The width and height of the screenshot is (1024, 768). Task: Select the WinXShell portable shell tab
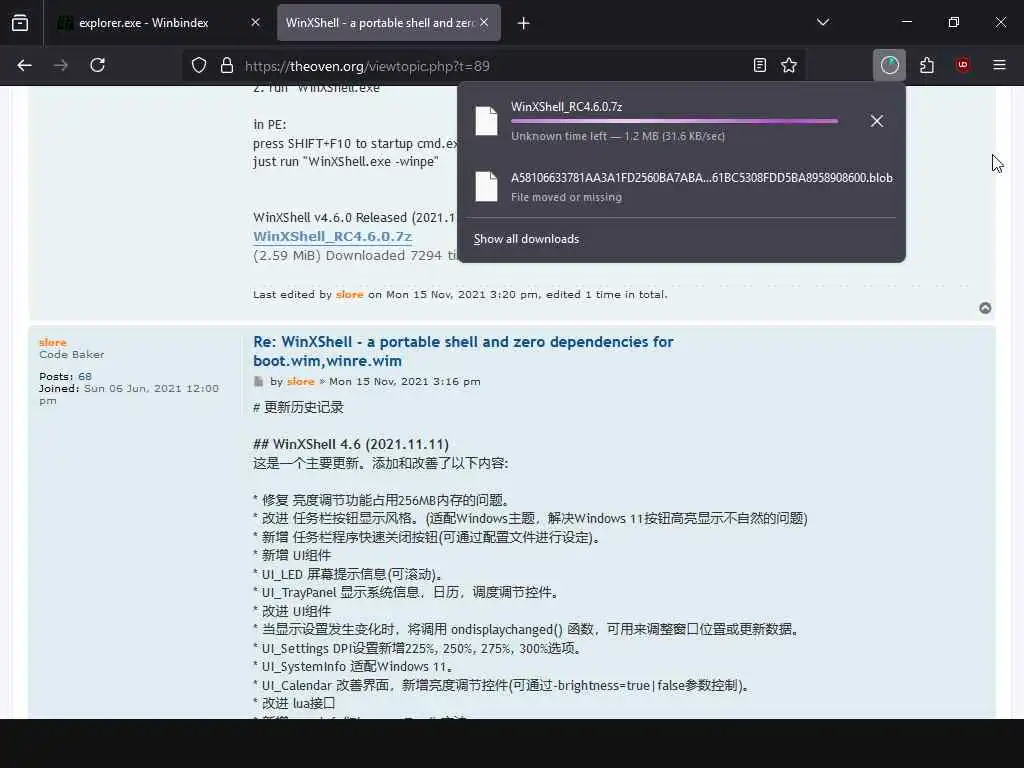tap(379, 23)
